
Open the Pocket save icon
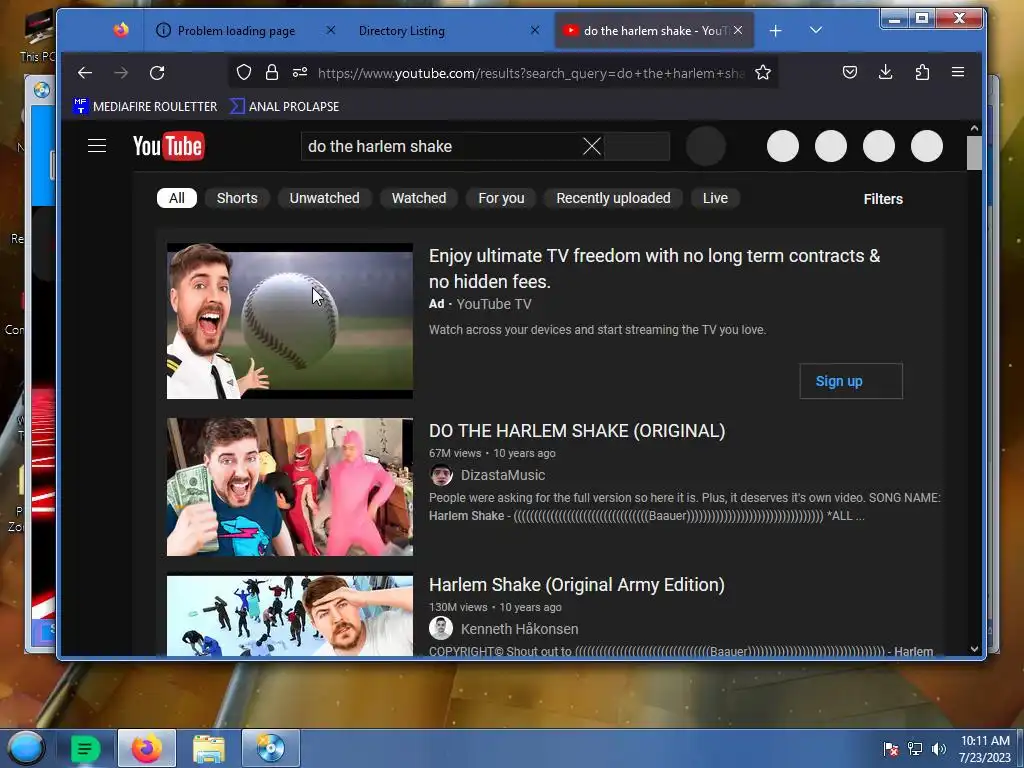pos(850,72)
